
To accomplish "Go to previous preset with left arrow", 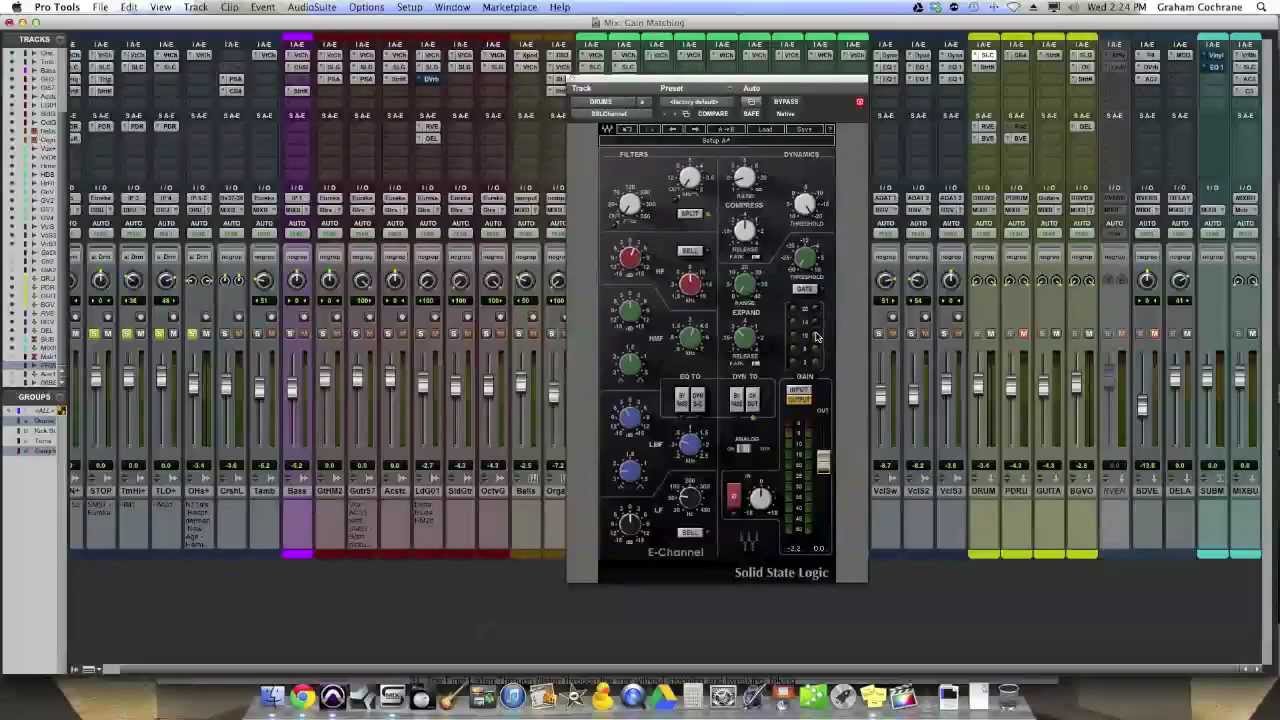I will (x=672, y=129).
